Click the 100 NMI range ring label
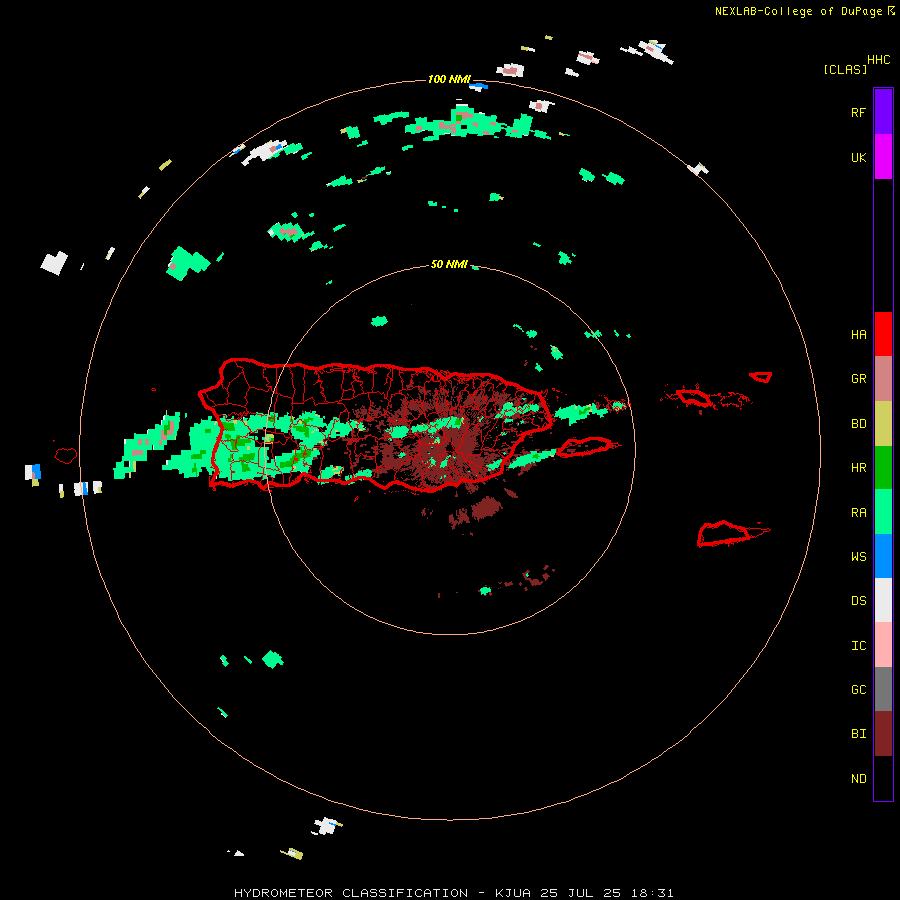 tap(449, 79)
